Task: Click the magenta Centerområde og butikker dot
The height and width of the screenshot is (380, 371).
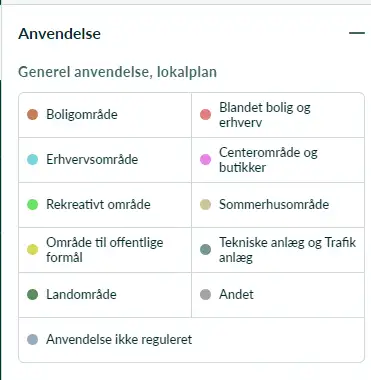Action: (205, 159)
